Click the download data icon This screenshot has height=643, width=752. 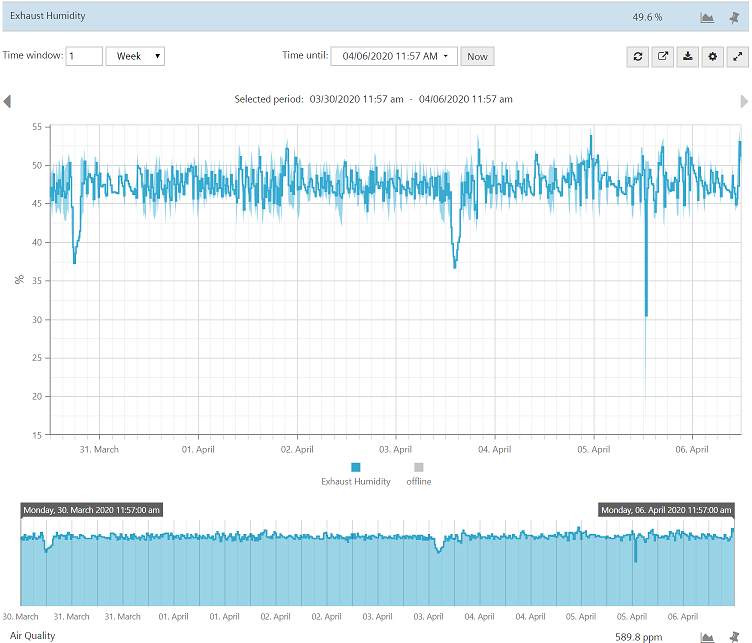point(688,57)
